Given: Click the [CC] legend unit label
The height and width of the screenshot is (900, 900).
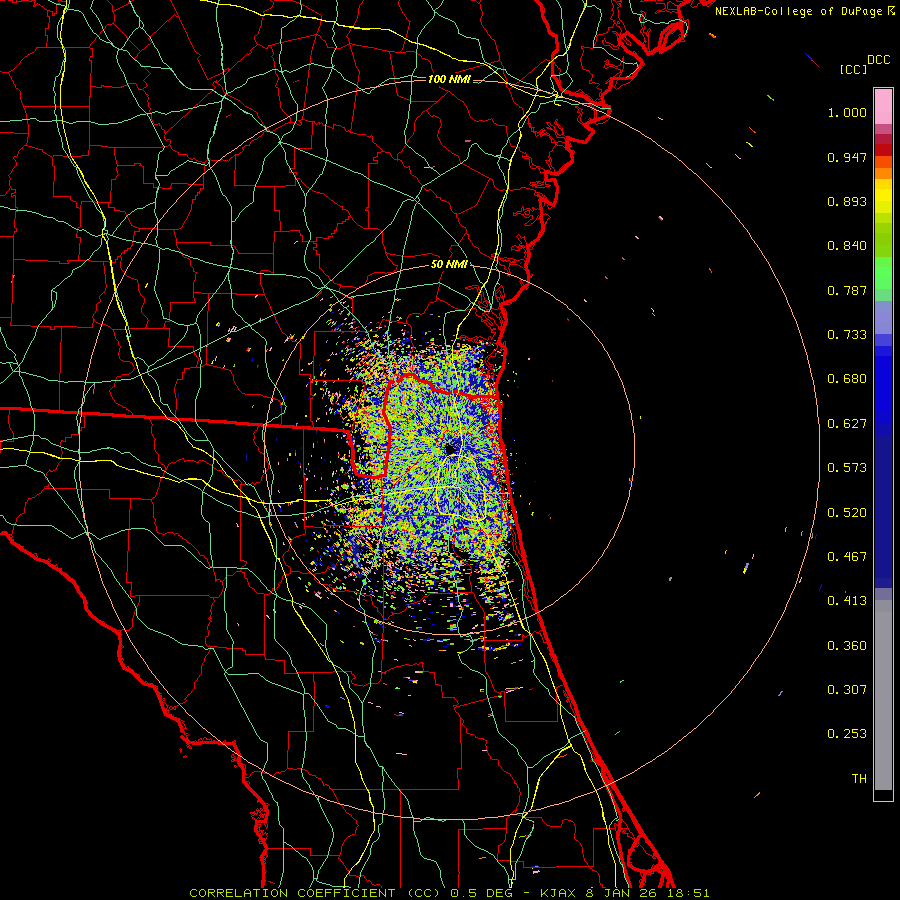Looking at the screenshot, I should pos(853,69).
